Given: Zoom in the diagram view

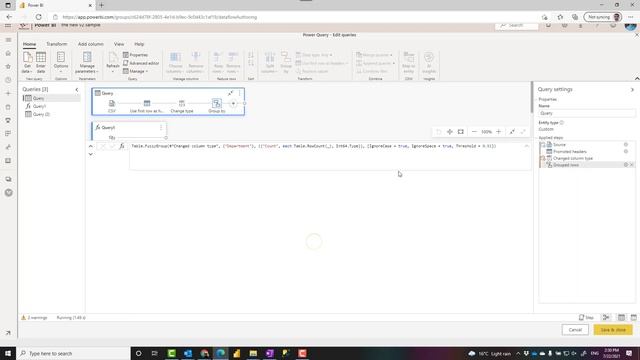Looking at the screenshot, I should coord(498,131).
